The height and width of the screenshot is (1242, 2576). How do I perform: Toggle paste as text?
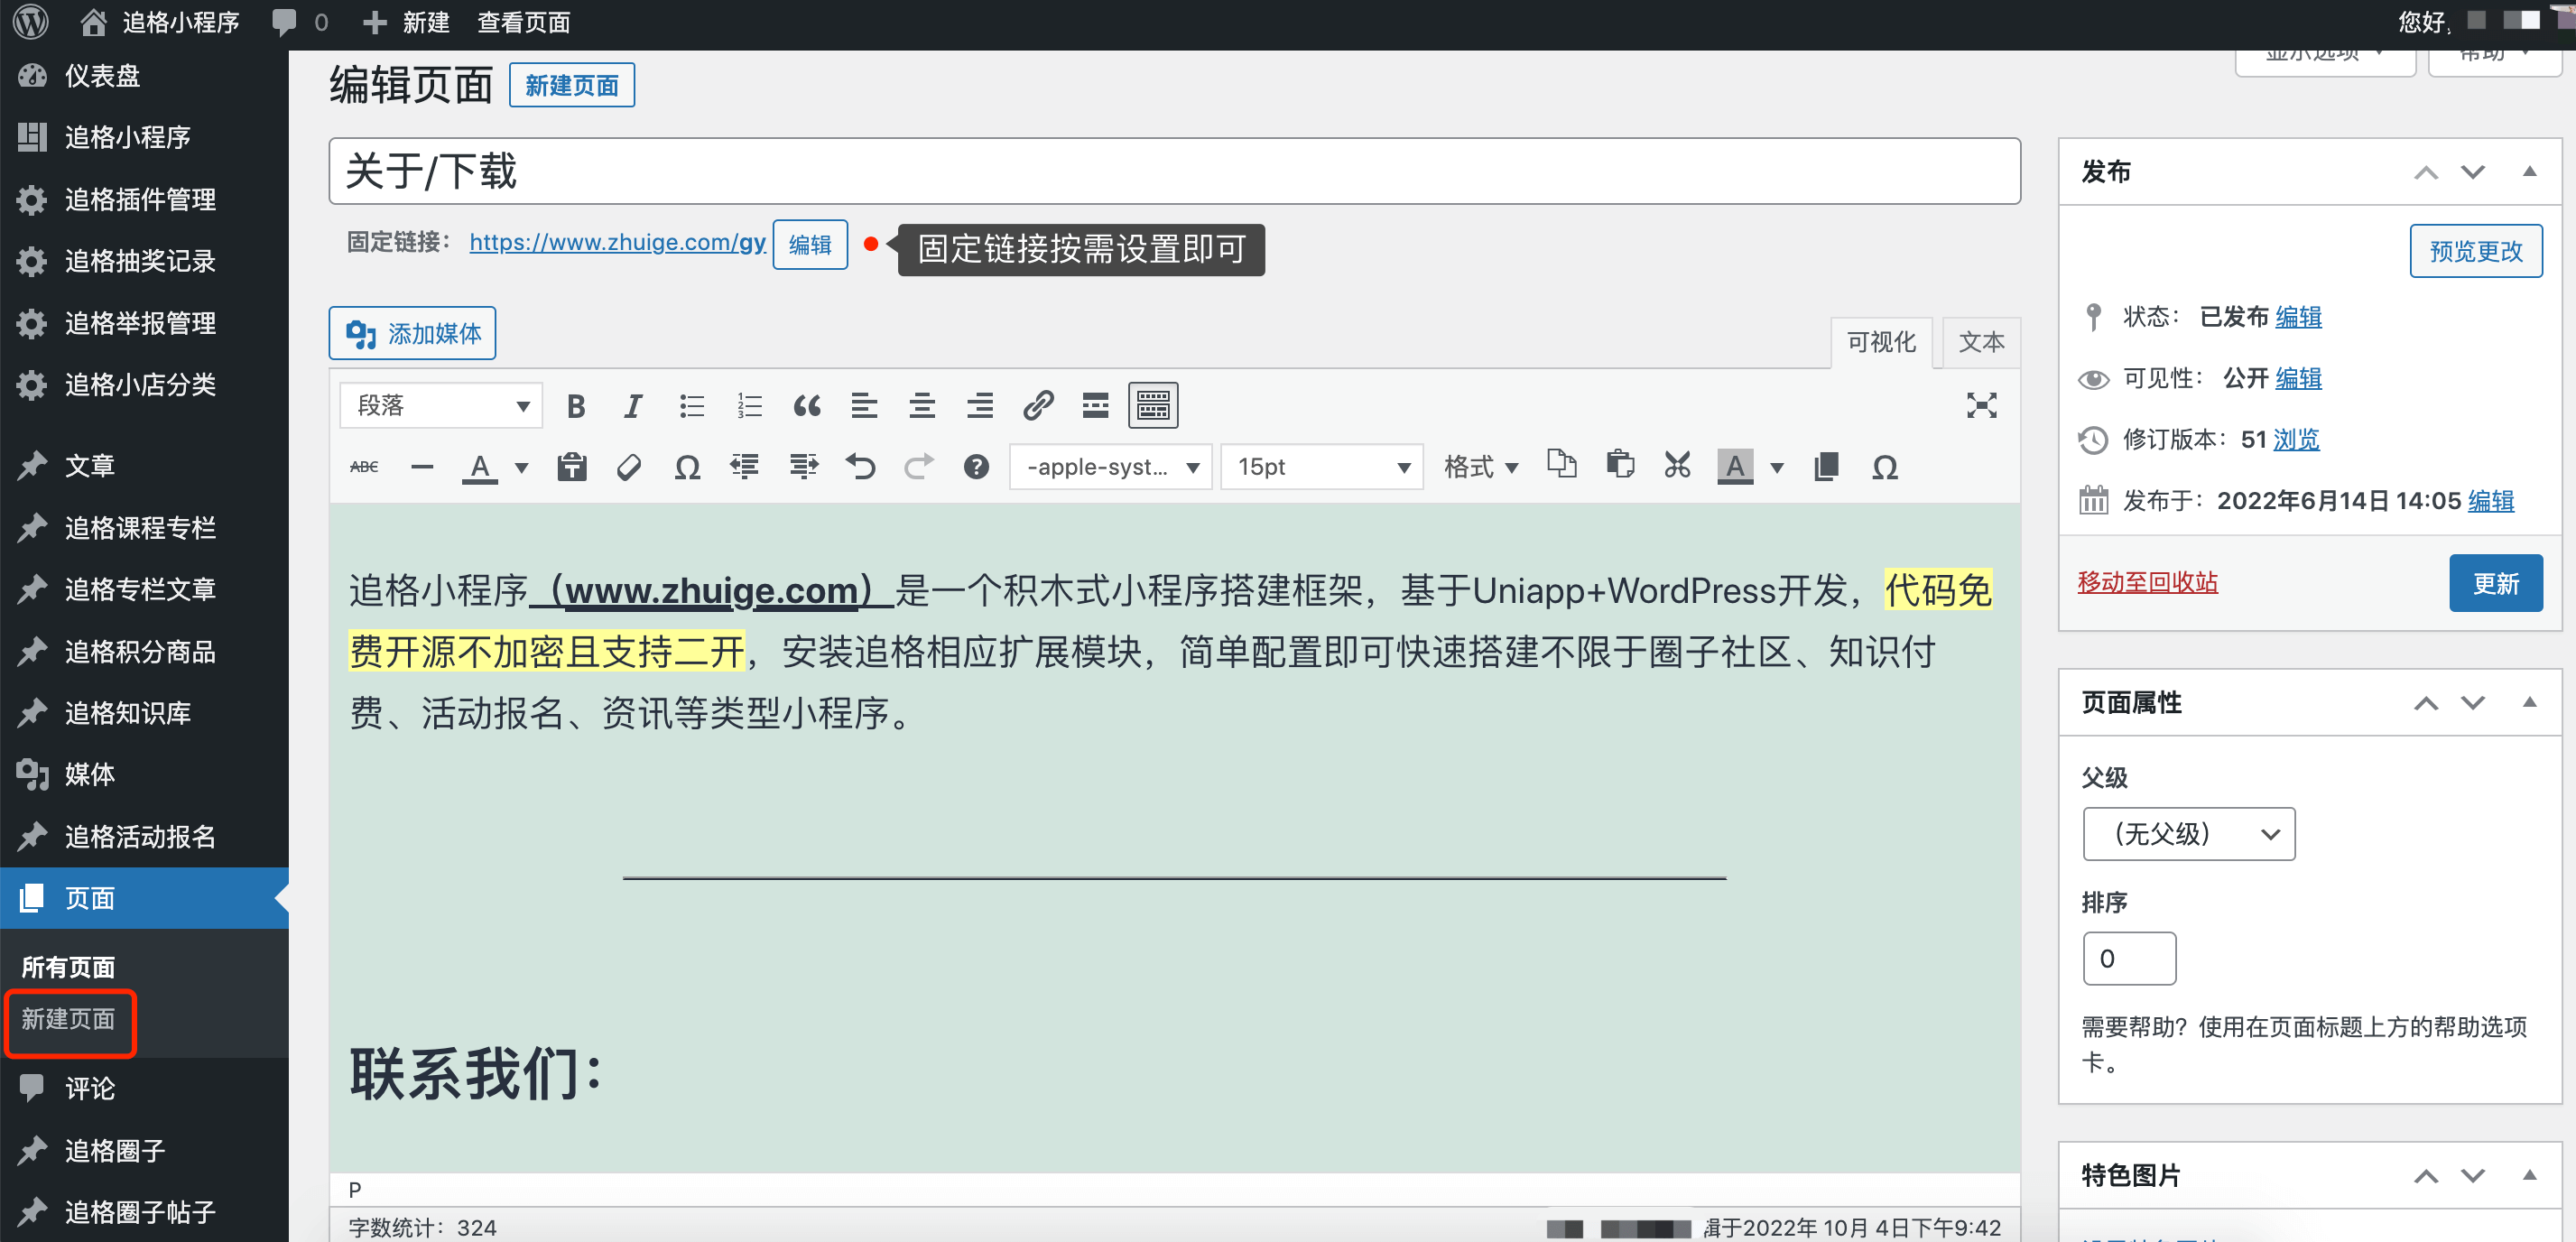click(572, 467)
